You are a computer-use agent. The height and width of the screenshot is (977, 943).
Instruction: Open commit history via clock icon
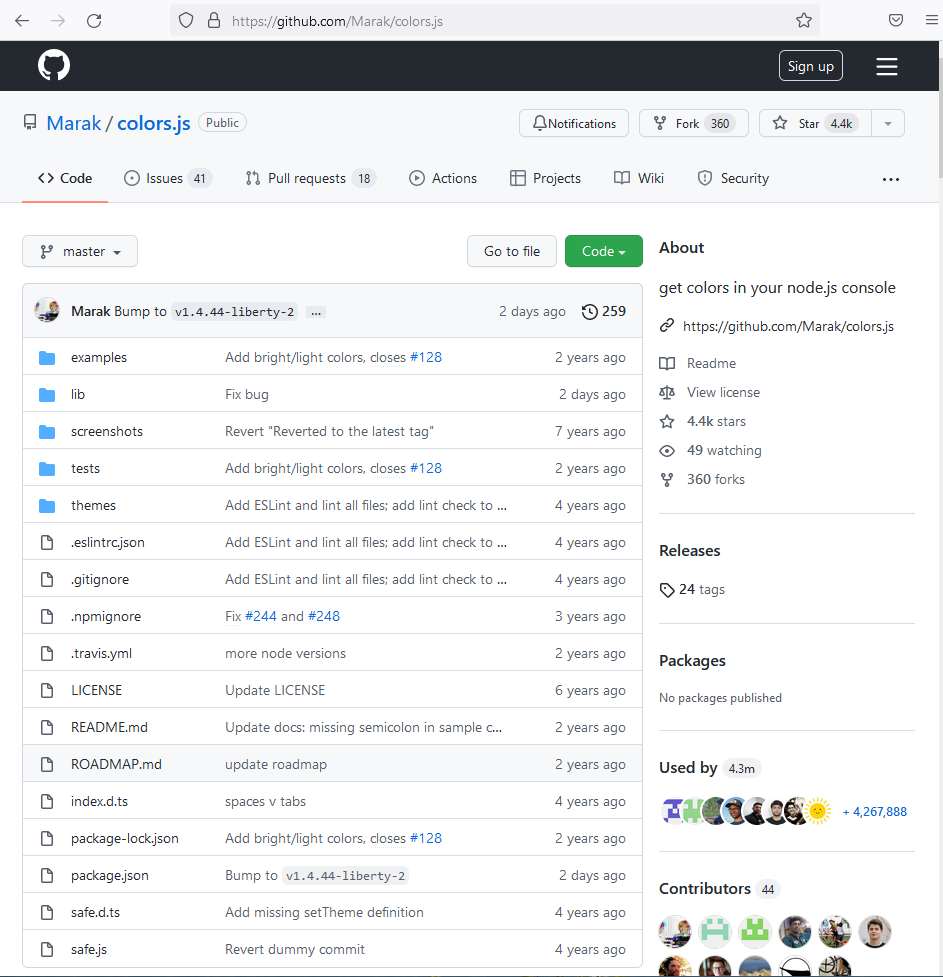pos(589,311)
